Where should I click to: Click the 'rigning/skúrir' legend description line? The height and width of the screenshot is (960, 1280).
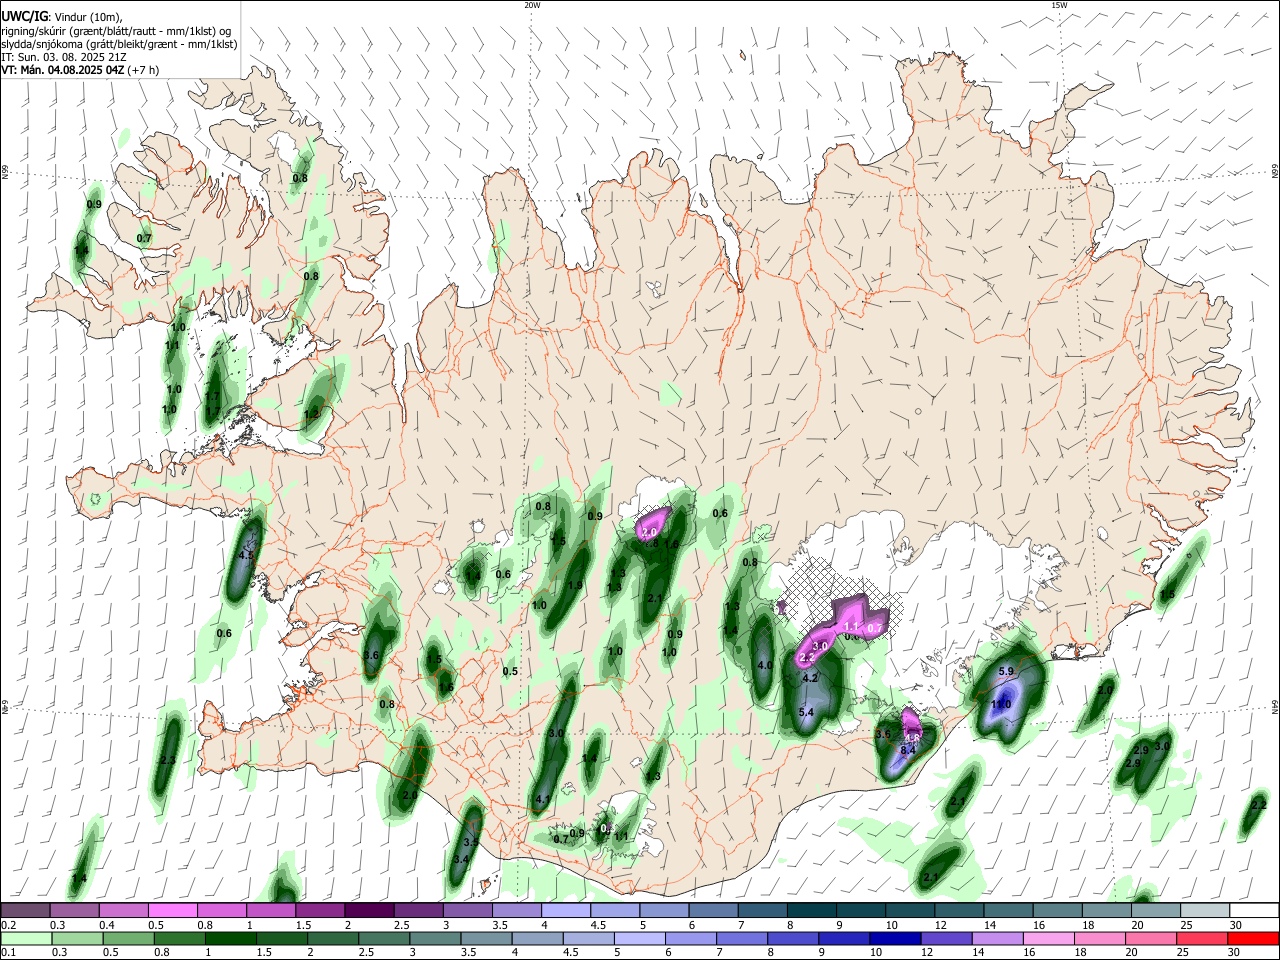116,30
